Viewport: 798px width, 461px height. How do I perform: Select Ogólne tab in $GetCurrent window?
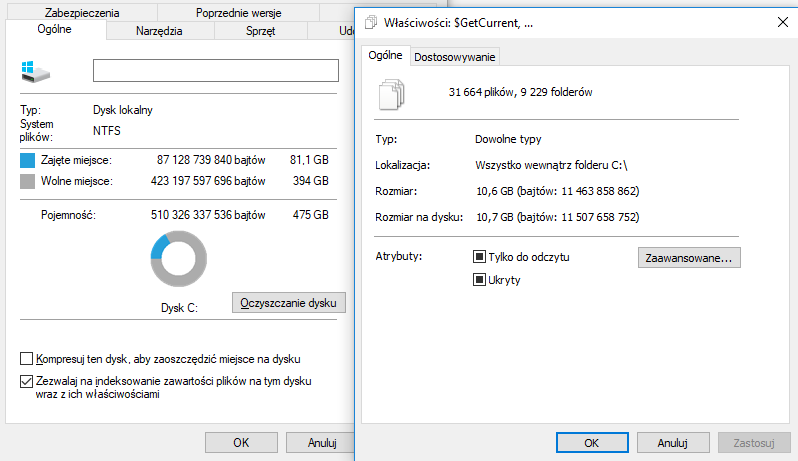click(x=385, y=55)
